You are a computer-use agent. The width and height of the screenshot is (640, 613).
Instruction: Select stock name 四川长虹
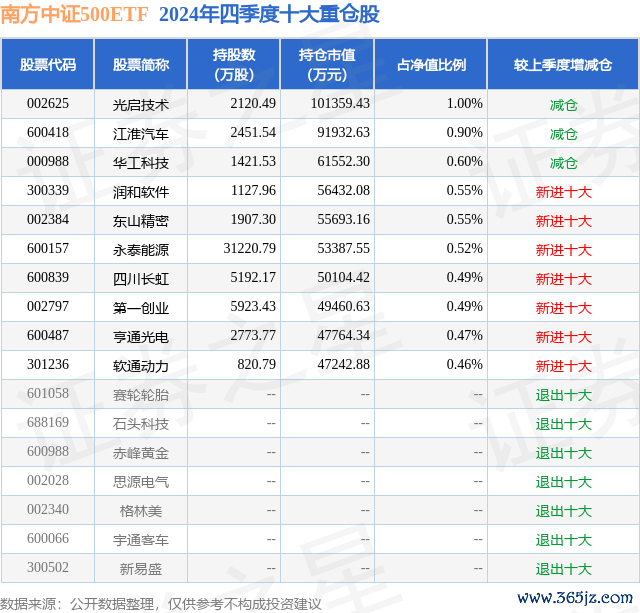pos(141,279)
